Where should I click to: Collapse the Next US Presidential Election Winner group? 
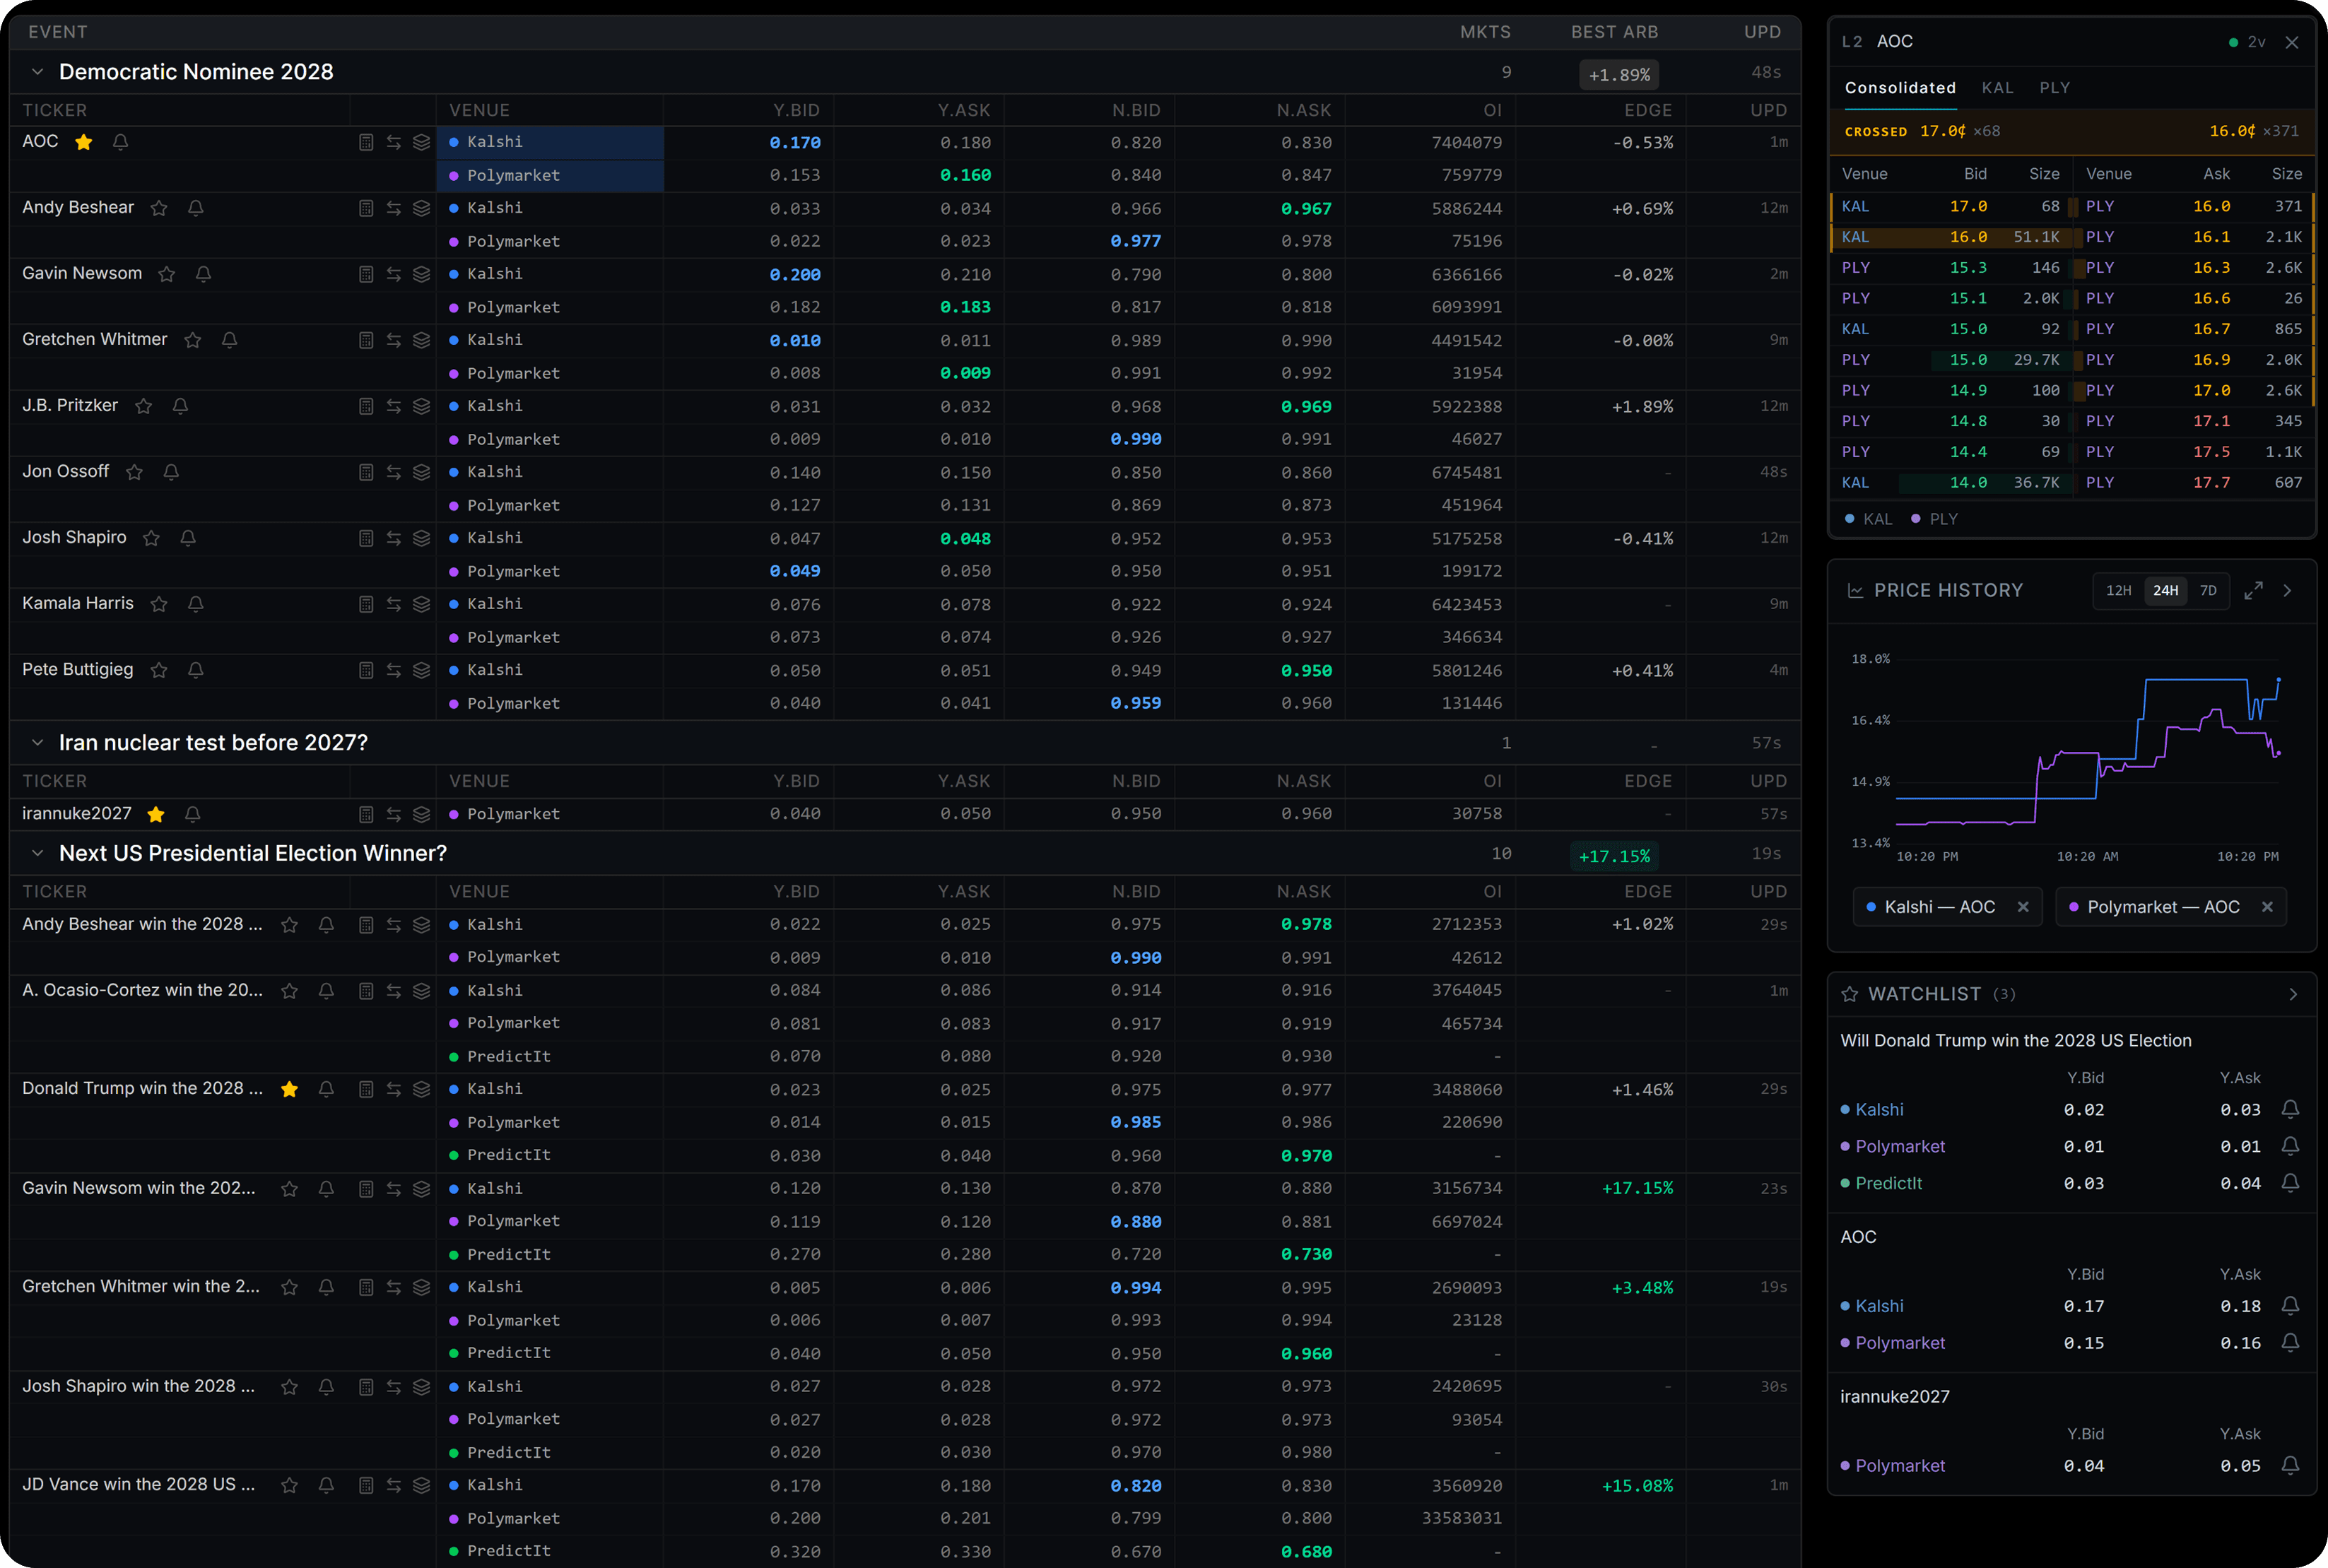[x=37, y=853]
